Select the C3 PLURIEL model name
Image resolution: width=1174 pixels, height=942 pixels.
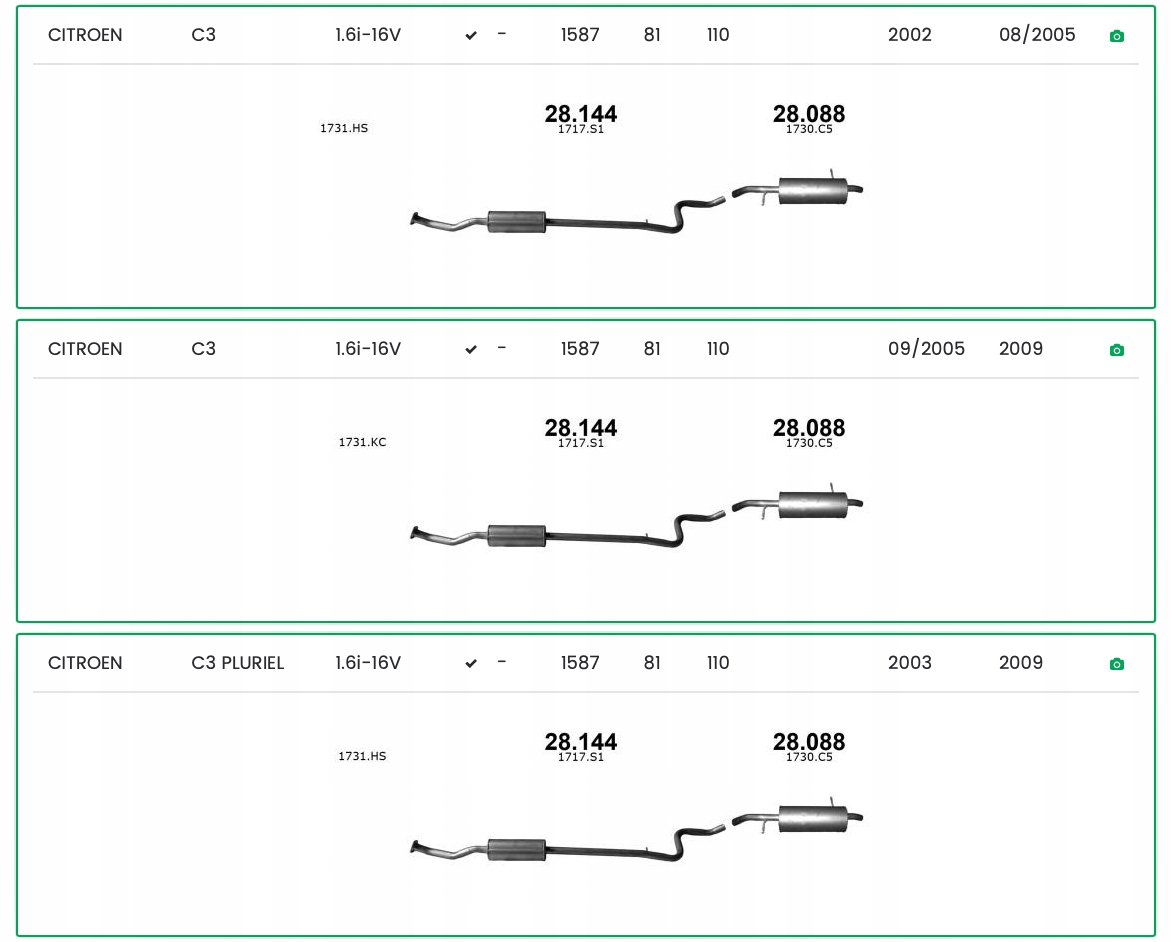[x=238, y=663]
